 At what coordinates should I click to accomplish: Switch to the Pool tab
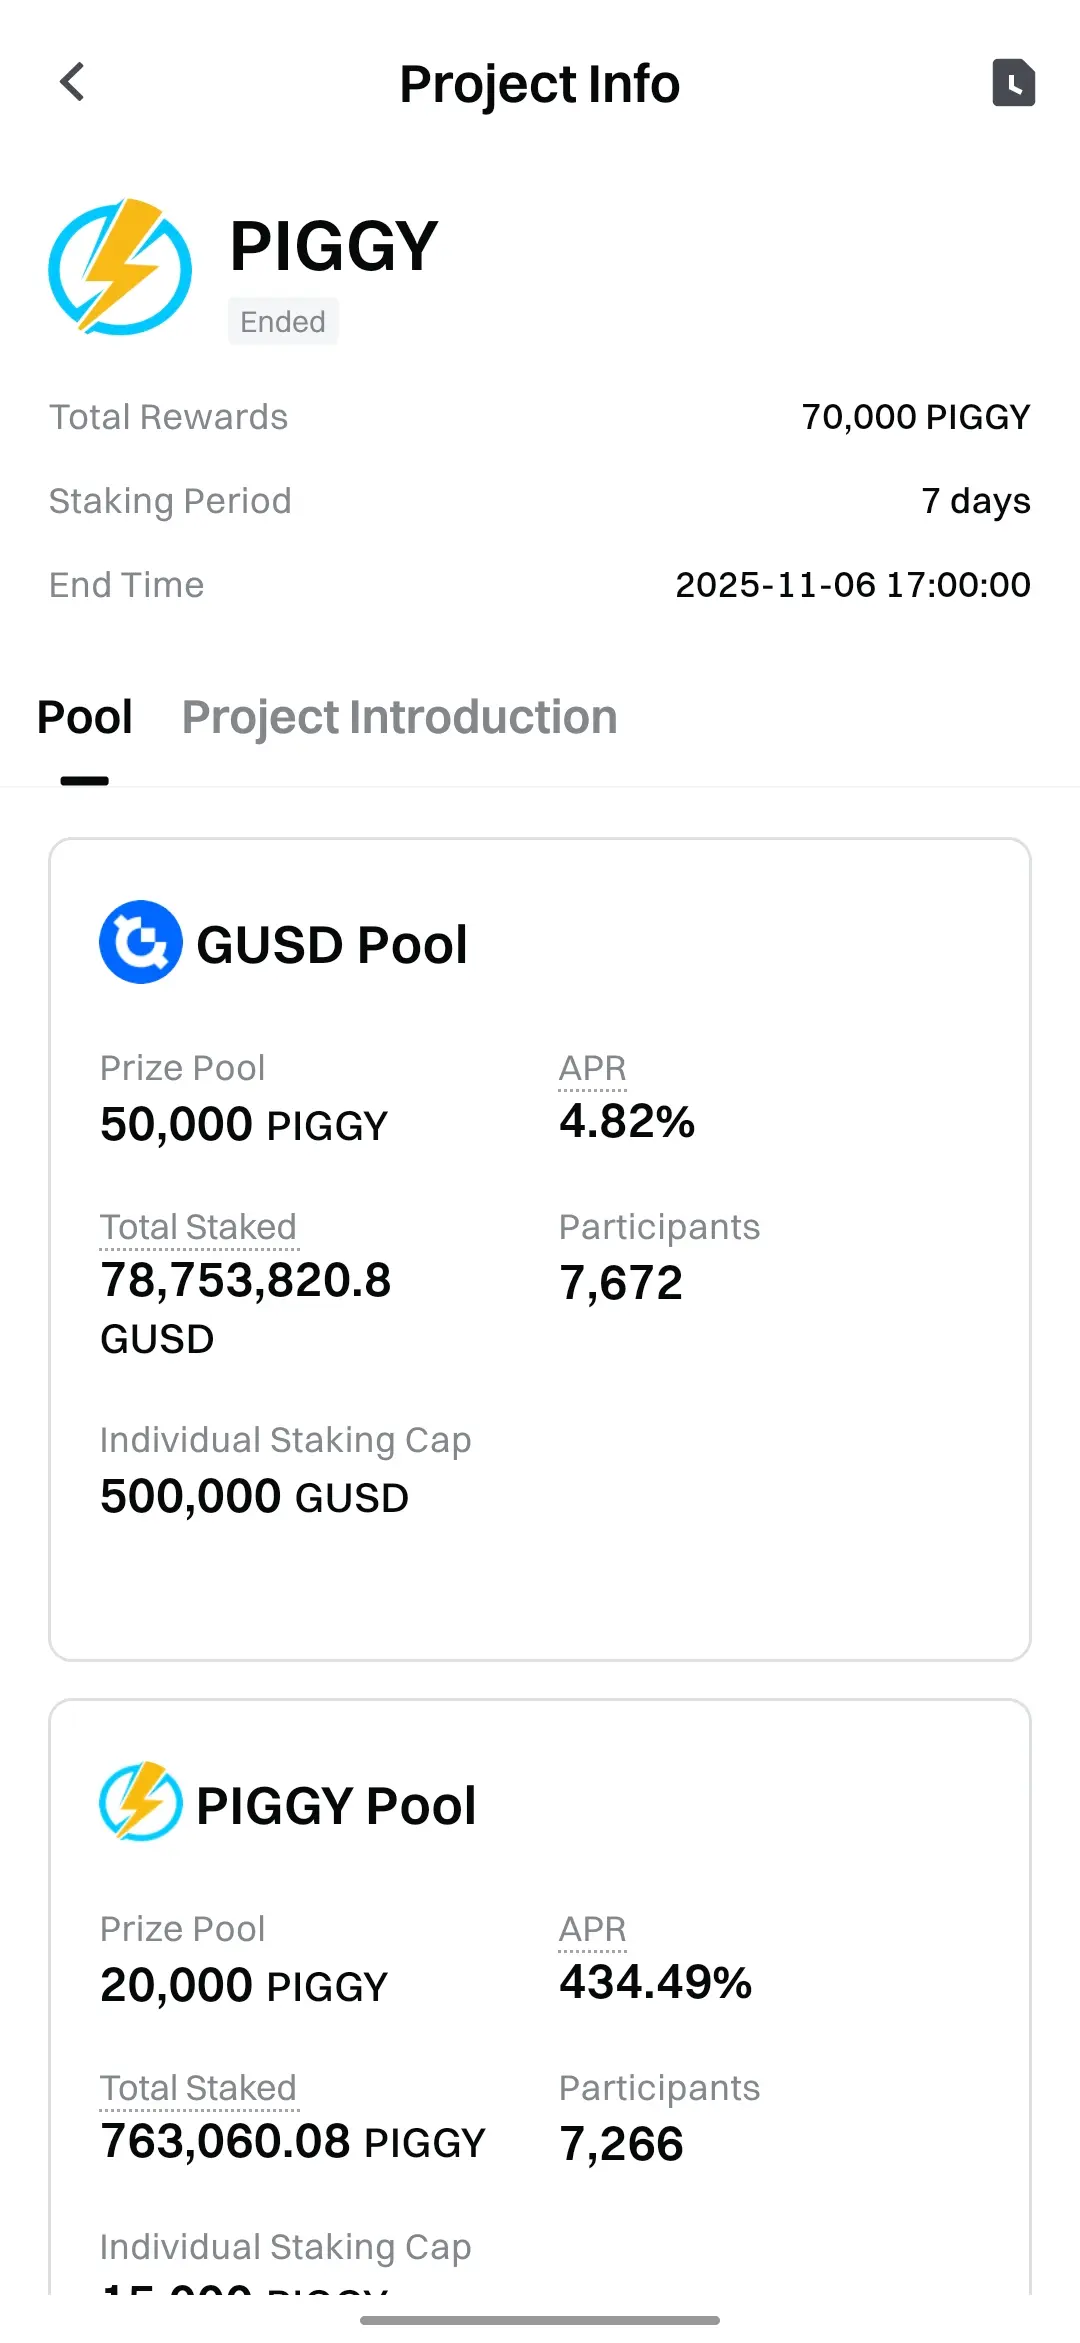[85, 718]
